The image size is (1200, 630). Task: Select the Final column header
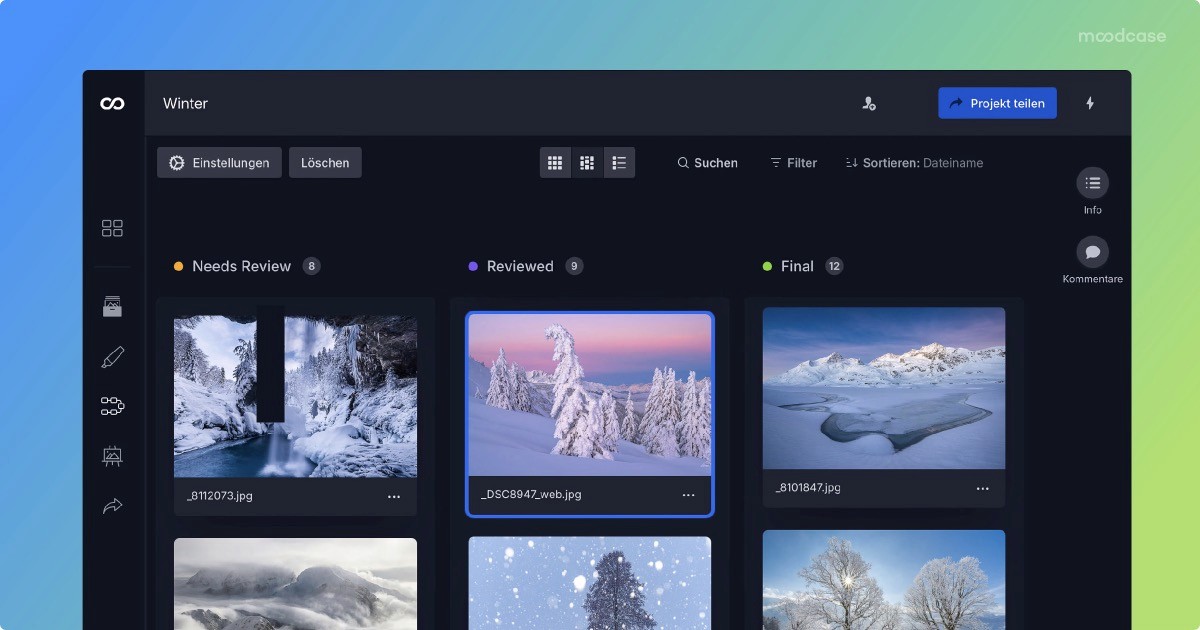click(x=797, y=266)
